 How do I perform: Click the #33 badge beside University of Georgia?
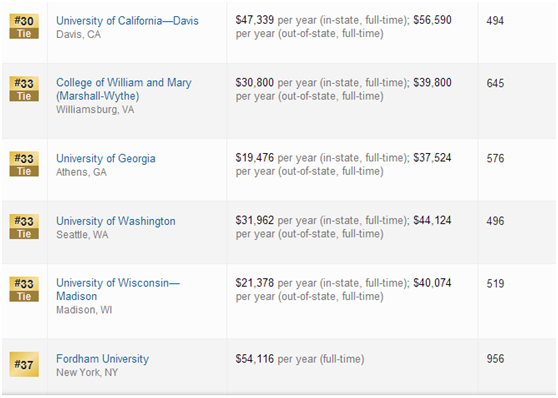tap(24, 164)
